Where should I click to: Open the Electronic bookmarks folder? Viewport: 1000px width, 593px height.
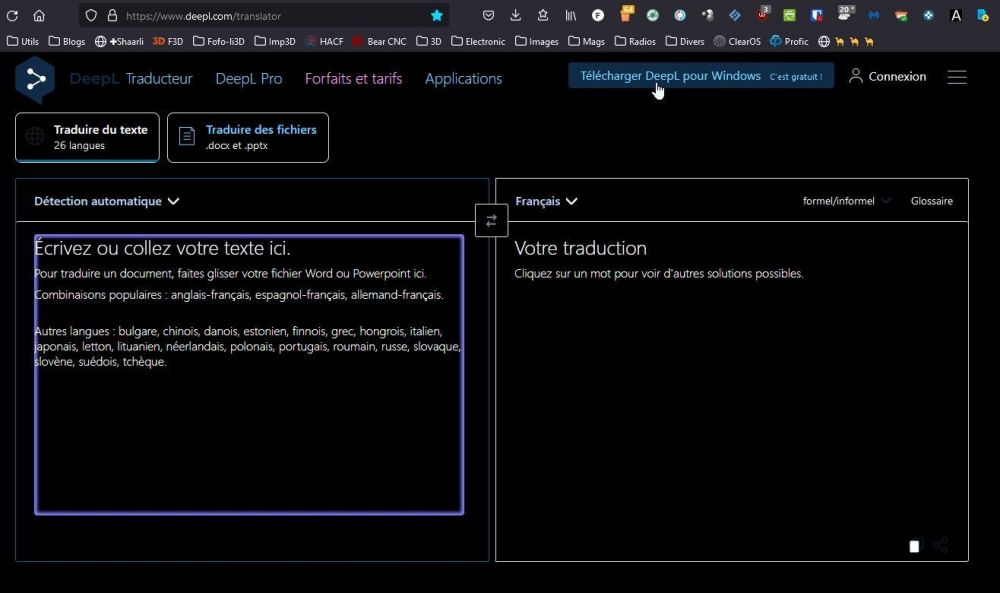[x=478, y=41]
